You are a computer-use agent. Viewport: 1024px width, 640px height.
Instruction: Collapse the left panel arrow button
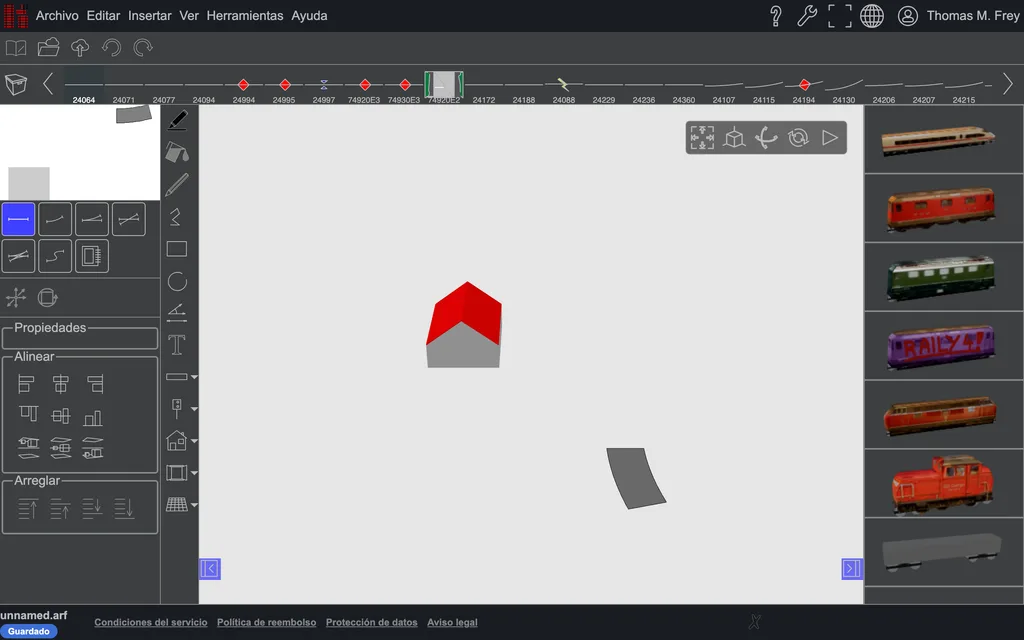[x=210, y=569]
